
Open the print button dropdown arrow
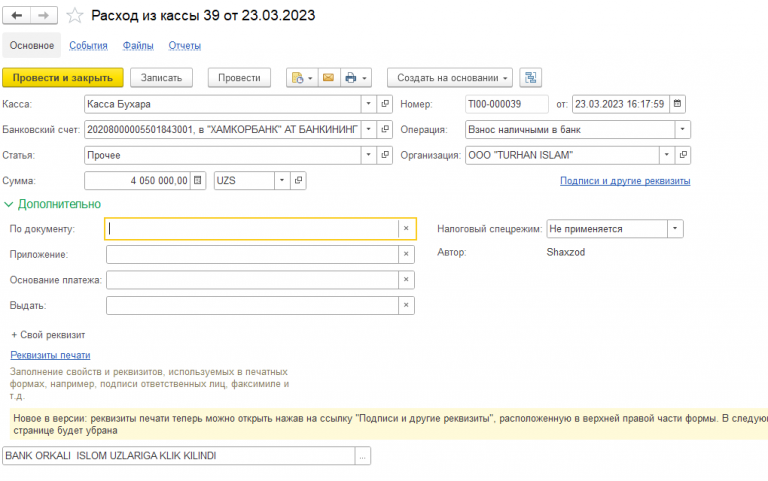(364, 78)
